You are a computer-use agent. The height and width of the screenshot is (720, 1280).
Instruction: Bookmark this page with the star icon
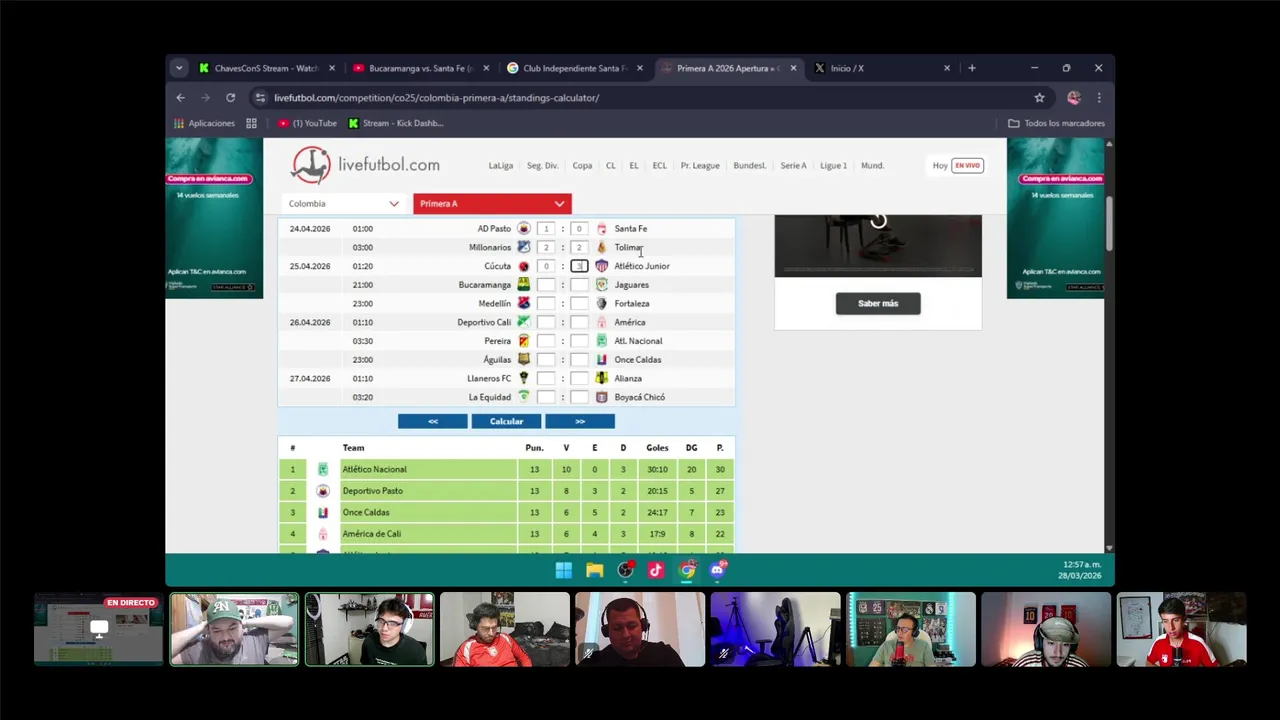(x=1039, y=98)
